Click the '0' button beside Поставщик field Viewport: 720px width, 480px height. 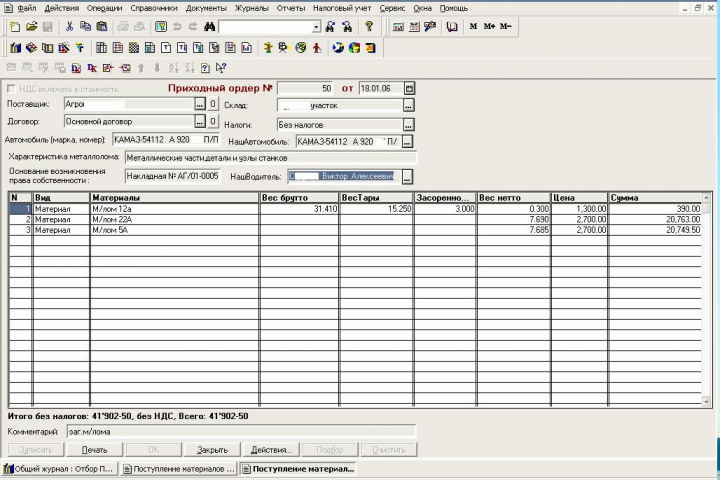213,104
